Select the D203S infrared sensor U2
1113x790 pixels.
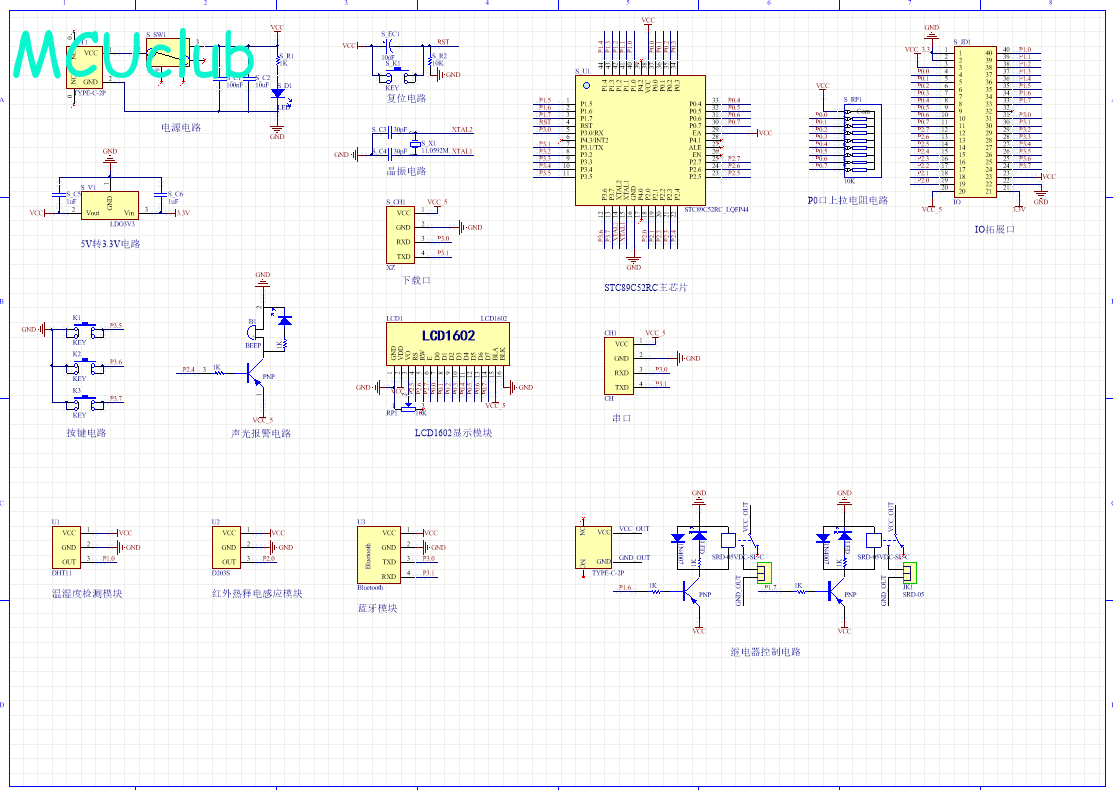click(227, 547)
